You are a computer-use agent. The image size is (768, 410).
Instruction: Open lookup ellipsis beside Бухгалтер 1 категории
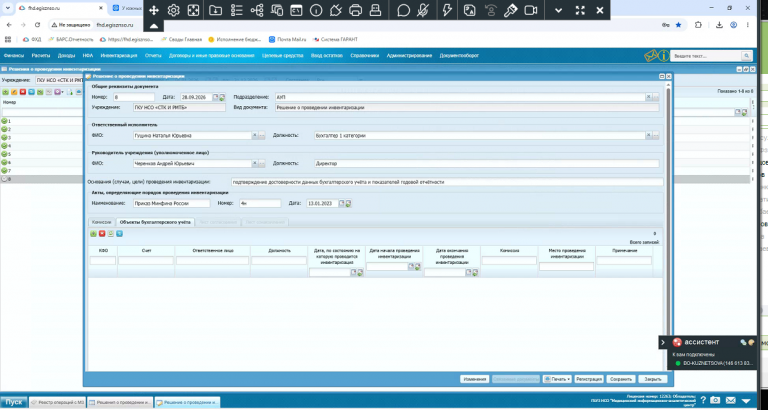tap(656, 136)
